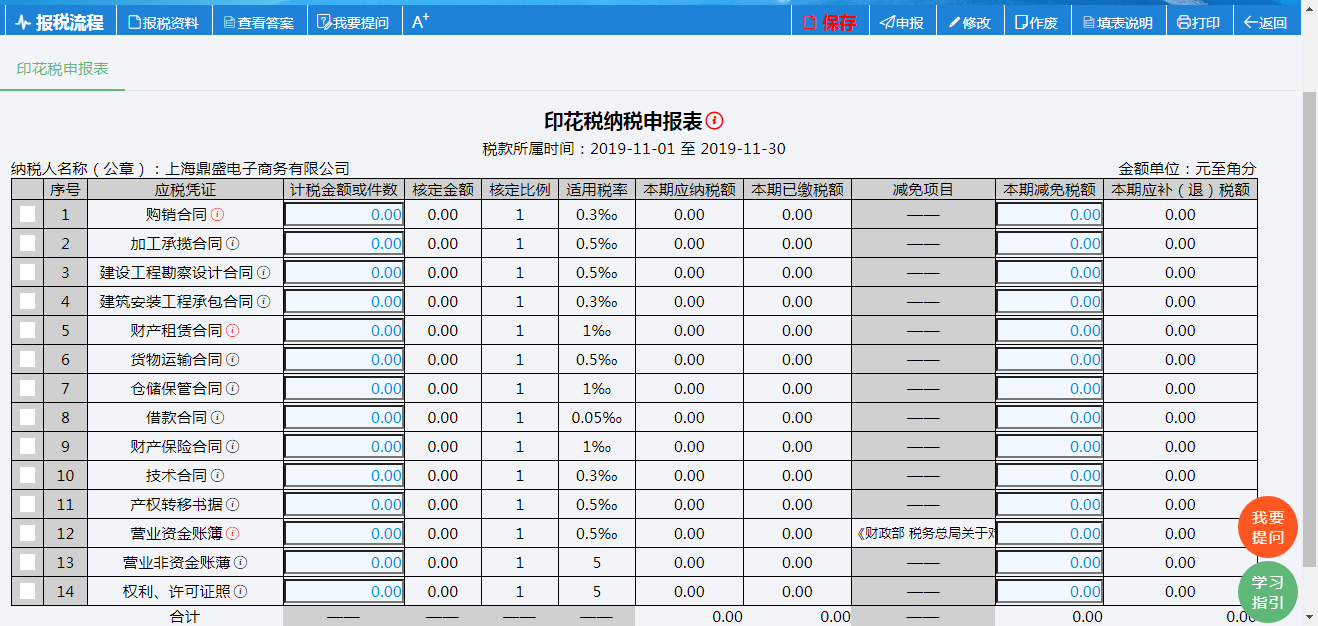Click the 打印 print button
Image resolution: width=1318 pixels, height=626 pixels.
click(x=1198, y=22)
